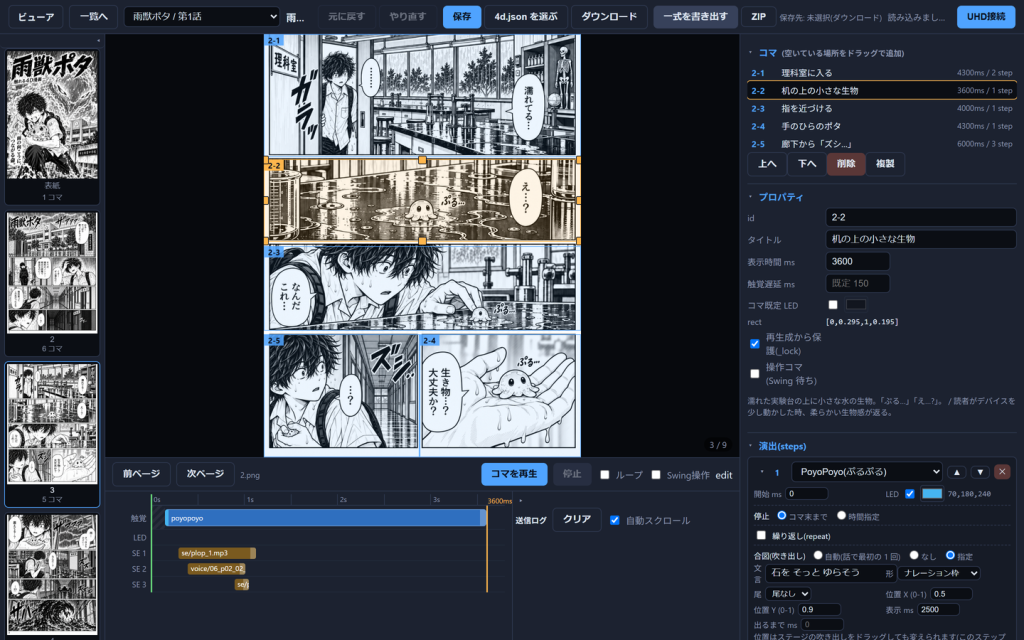Viewport: 1024px width, 640px height.
Task: Select the 自動(話で最初の1回) radio
Action: [x=818, y=556]
